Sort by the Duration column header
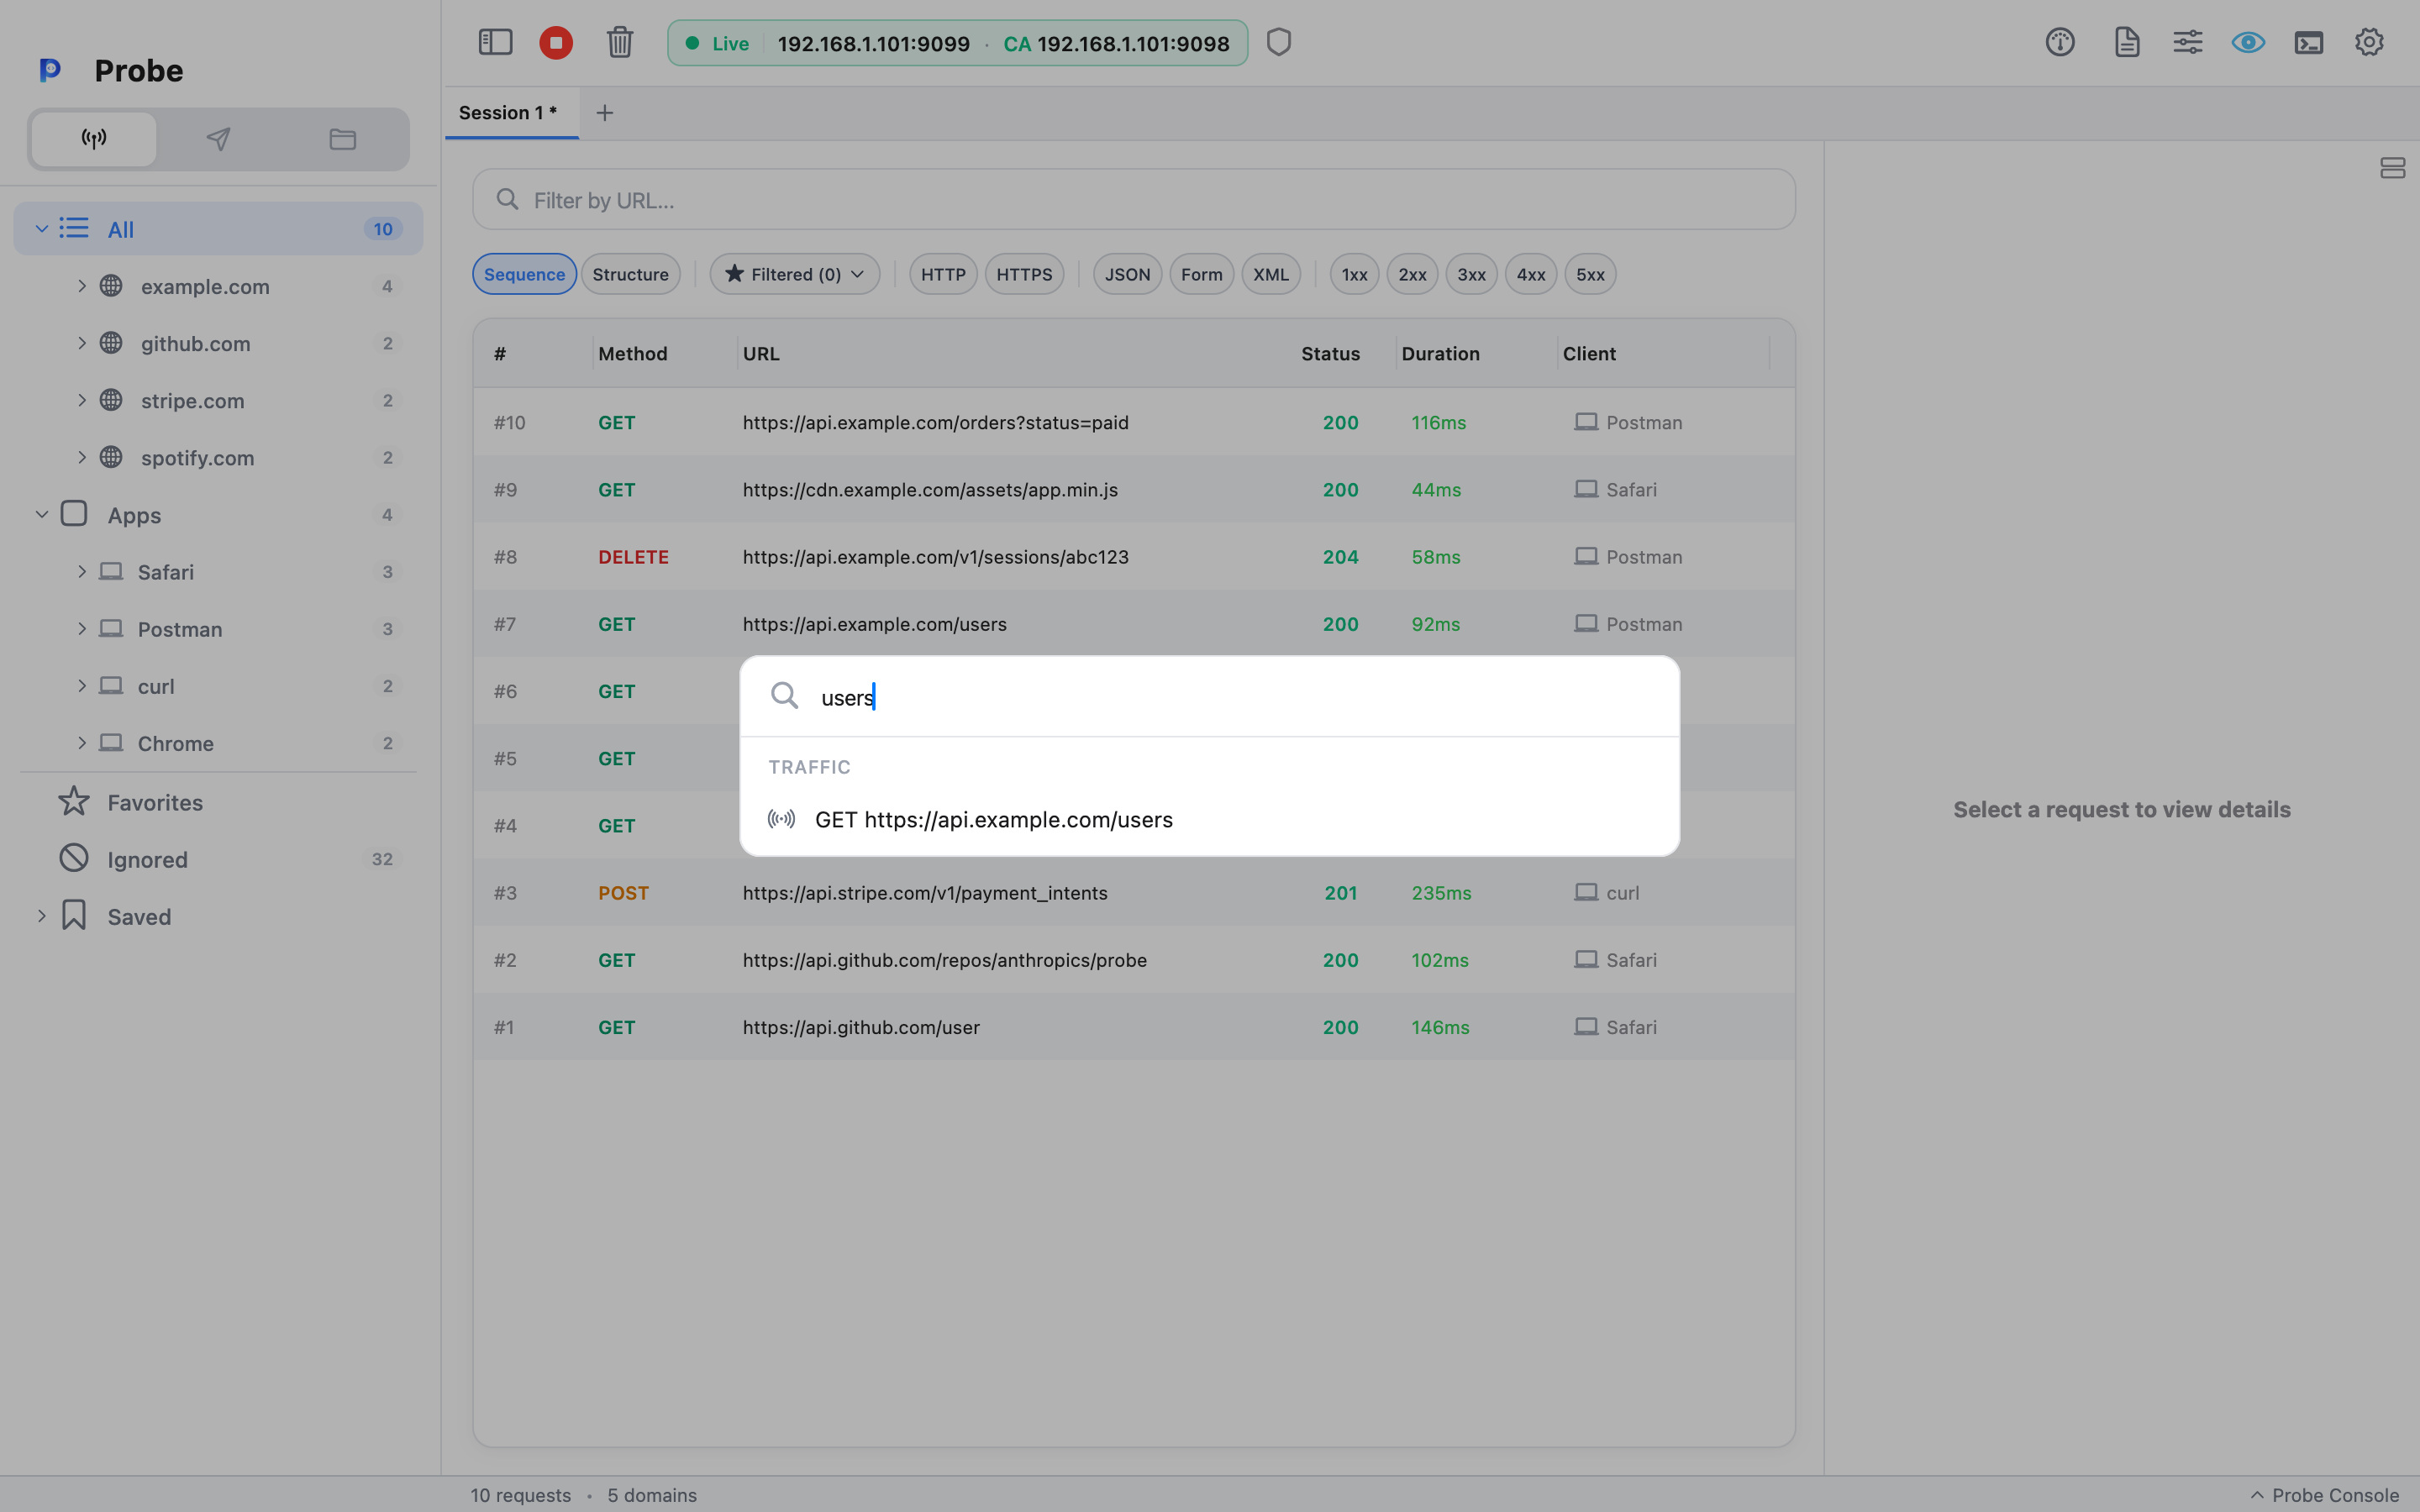2420x1512 pixels. pos(1440,353)
